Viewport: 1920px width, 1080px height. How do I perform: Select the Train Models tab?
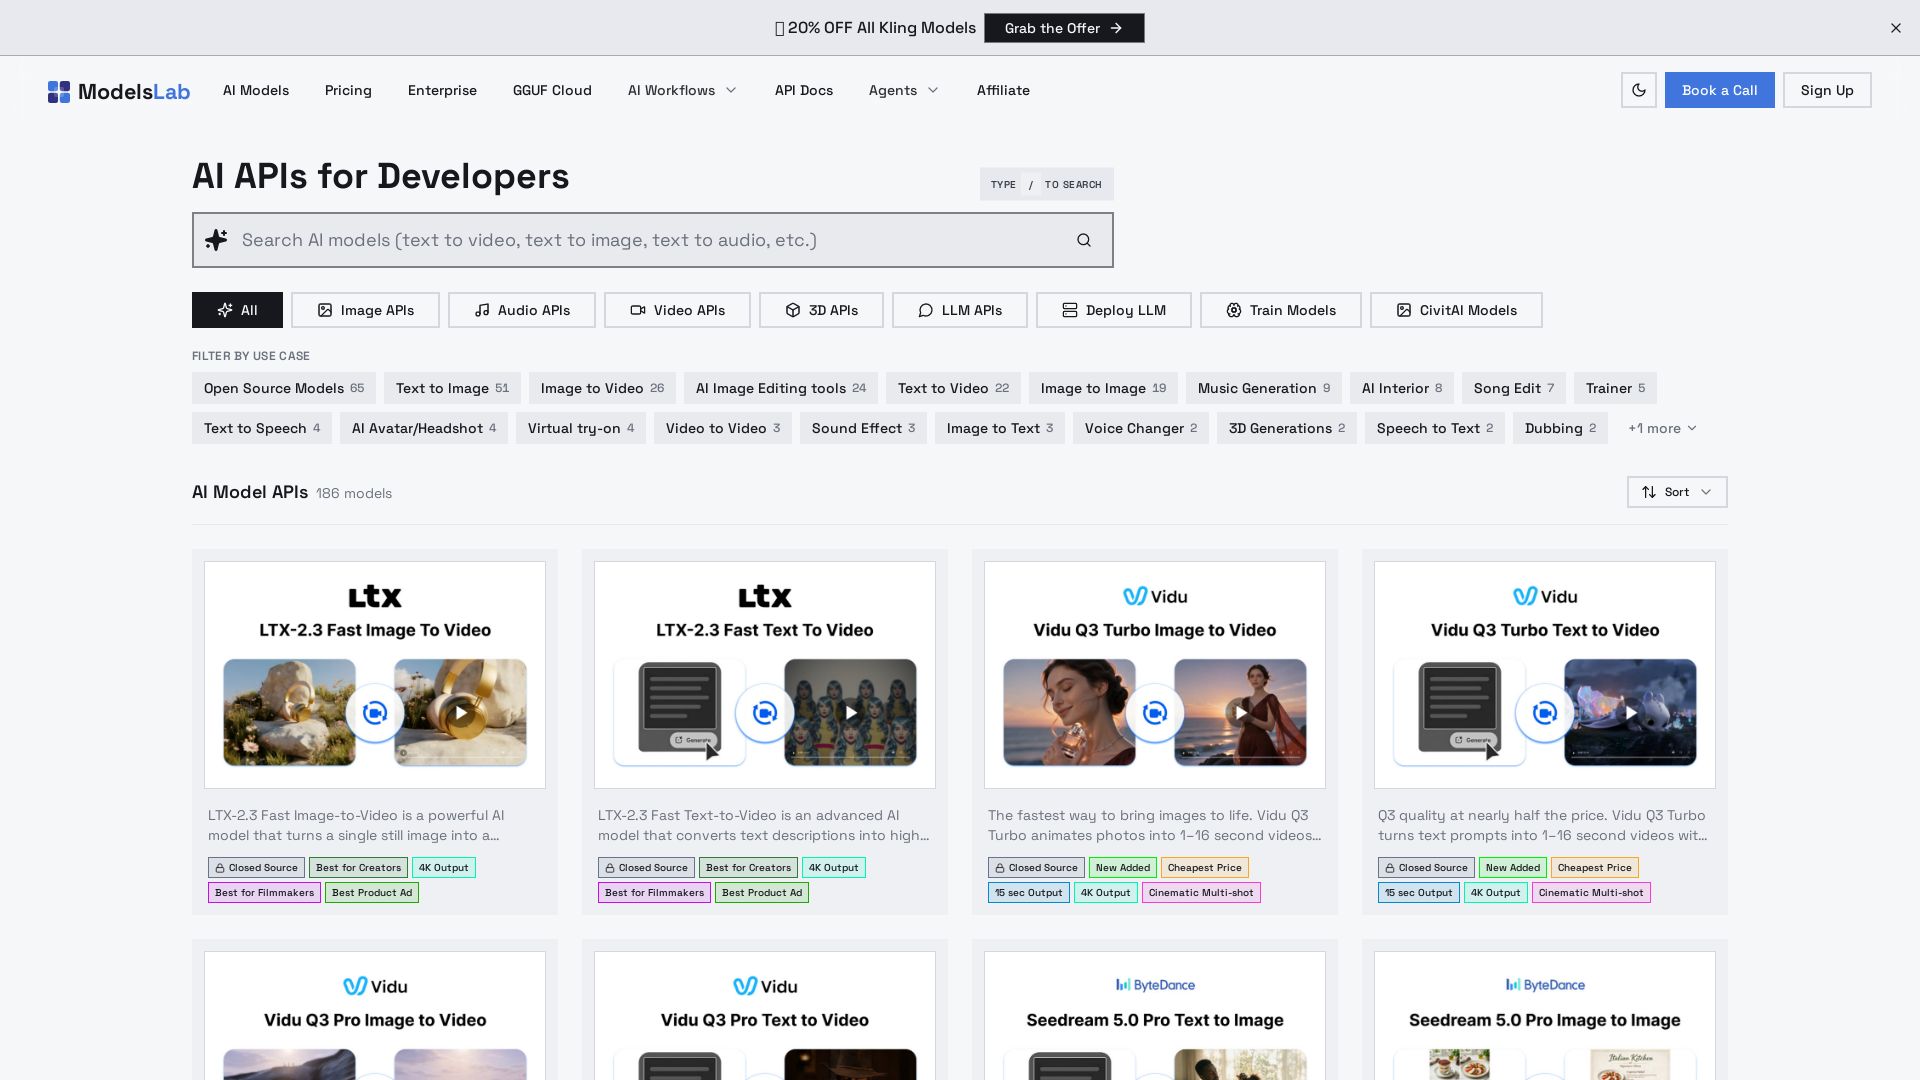click(1281, 310)
